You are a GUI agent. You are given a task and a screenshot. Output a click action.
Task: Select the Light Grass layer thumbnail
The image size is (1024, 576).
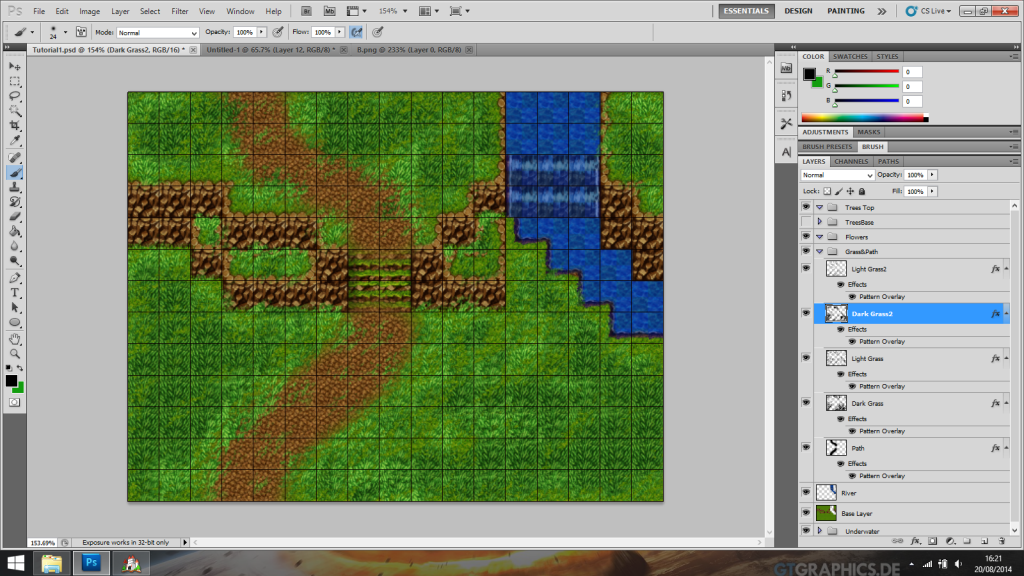(x=836, y=359)
